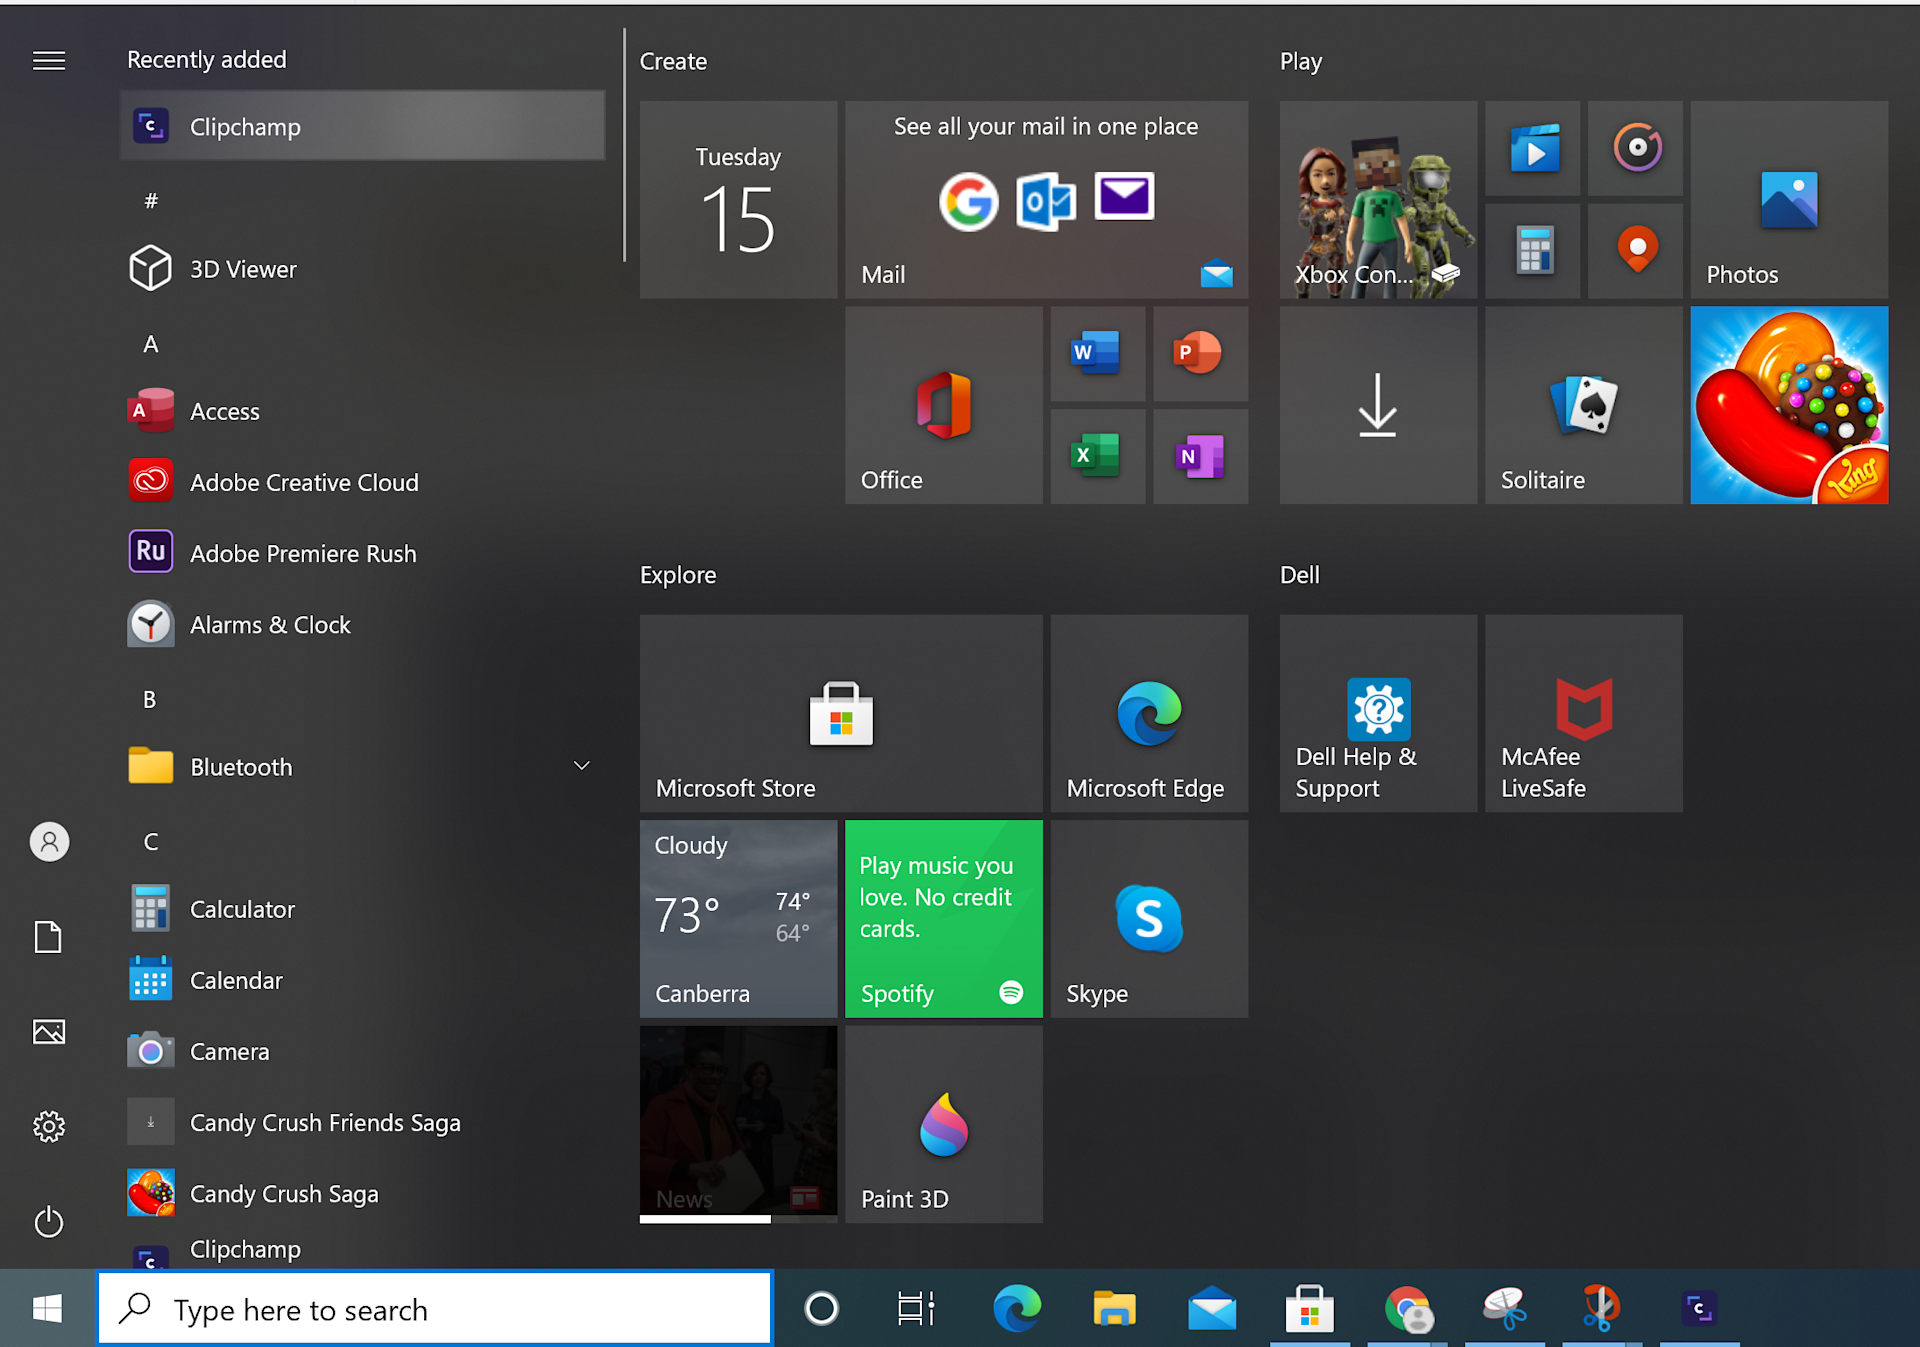Open Settings gear in left rail
Image resolution: width=1920 pixels, height=1347 pixels.
49,1127
